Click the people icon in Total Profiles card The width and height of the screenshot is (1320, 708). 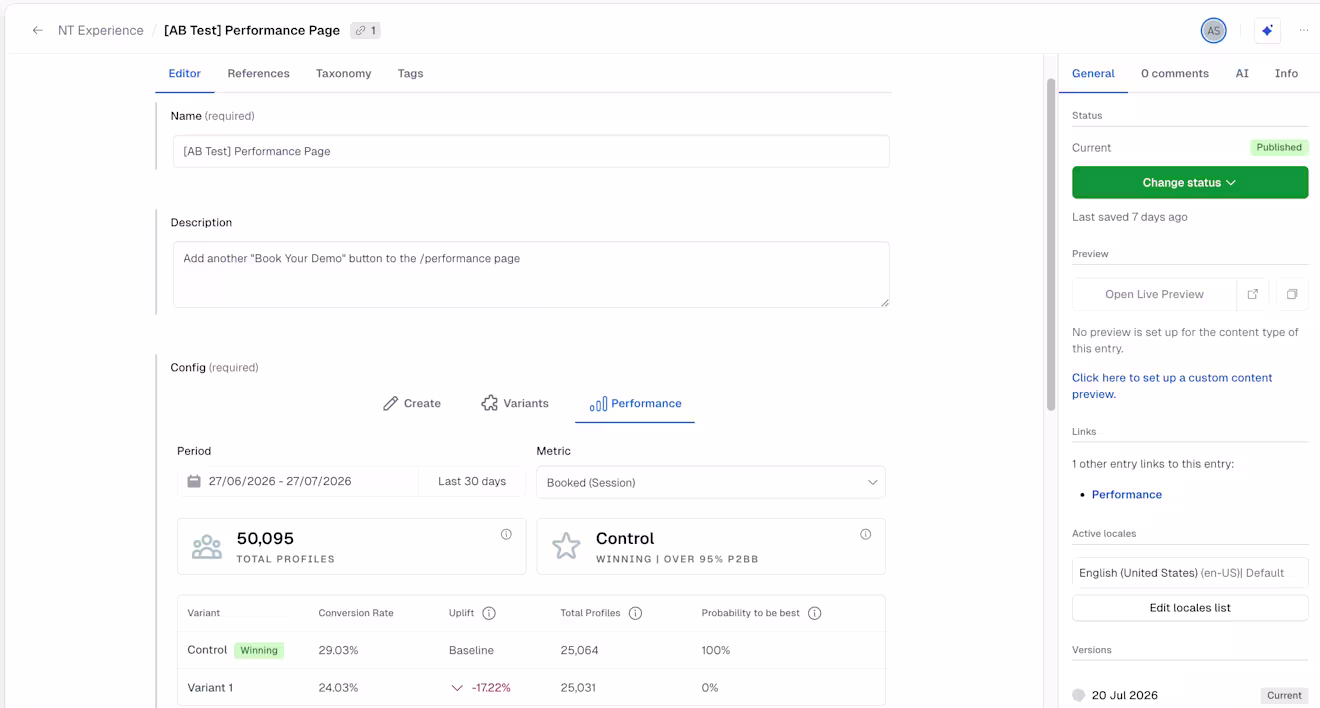pos(207,546)
